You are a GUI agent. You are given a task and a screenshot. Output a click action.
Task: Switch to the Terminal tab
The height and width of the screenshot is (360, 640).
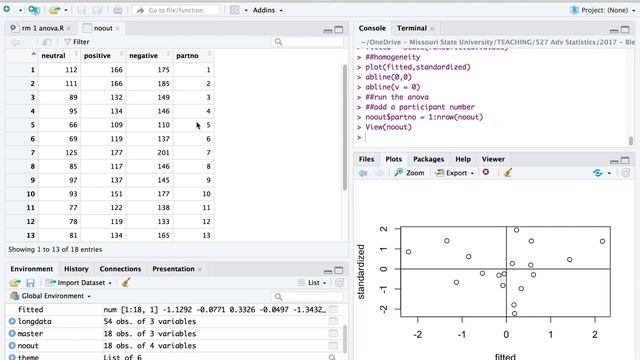pyautogui.click(x=411, y=28)
